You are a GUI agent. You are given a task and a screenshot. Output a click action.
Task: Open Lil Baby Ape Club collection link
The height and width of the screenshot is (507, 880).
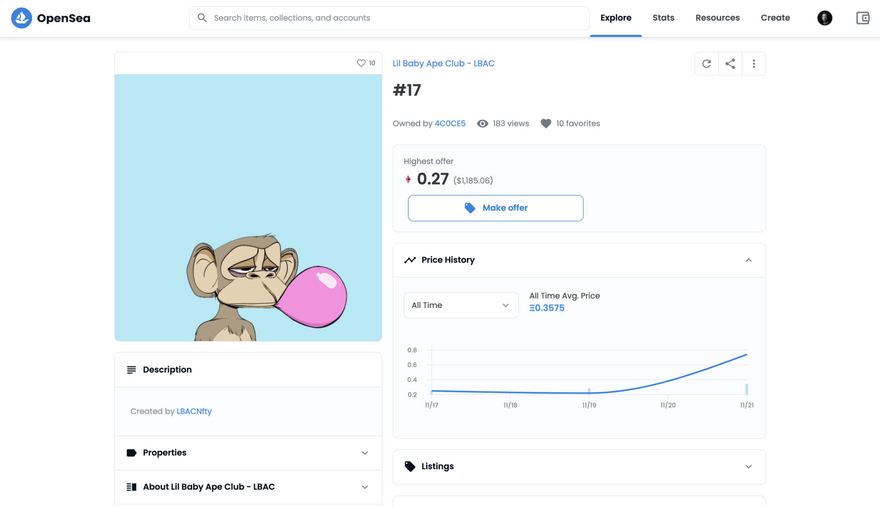[x=443, y=63]
